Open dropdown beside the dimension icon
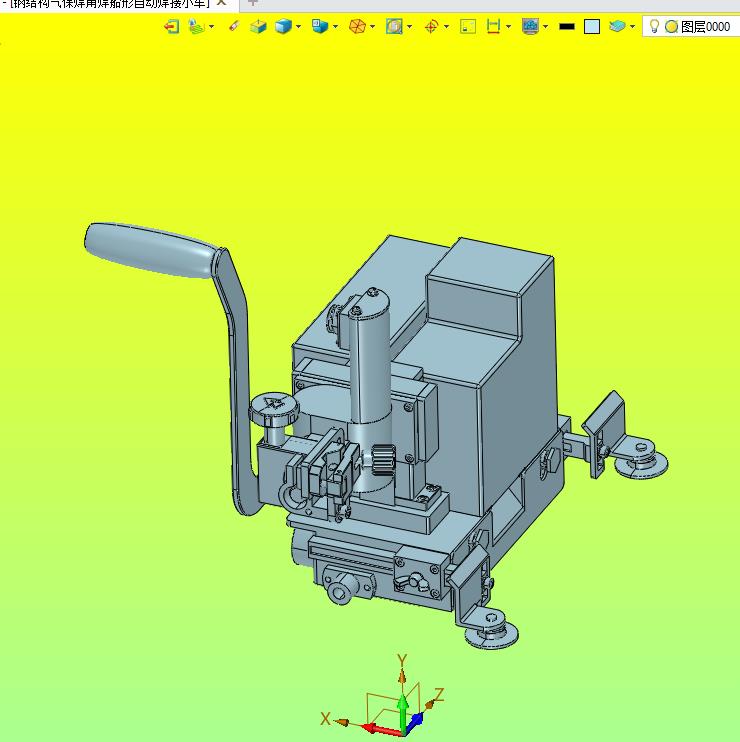The height and width of the screenshot is (742, 740). pyautogui.click(x=509, y=26)
